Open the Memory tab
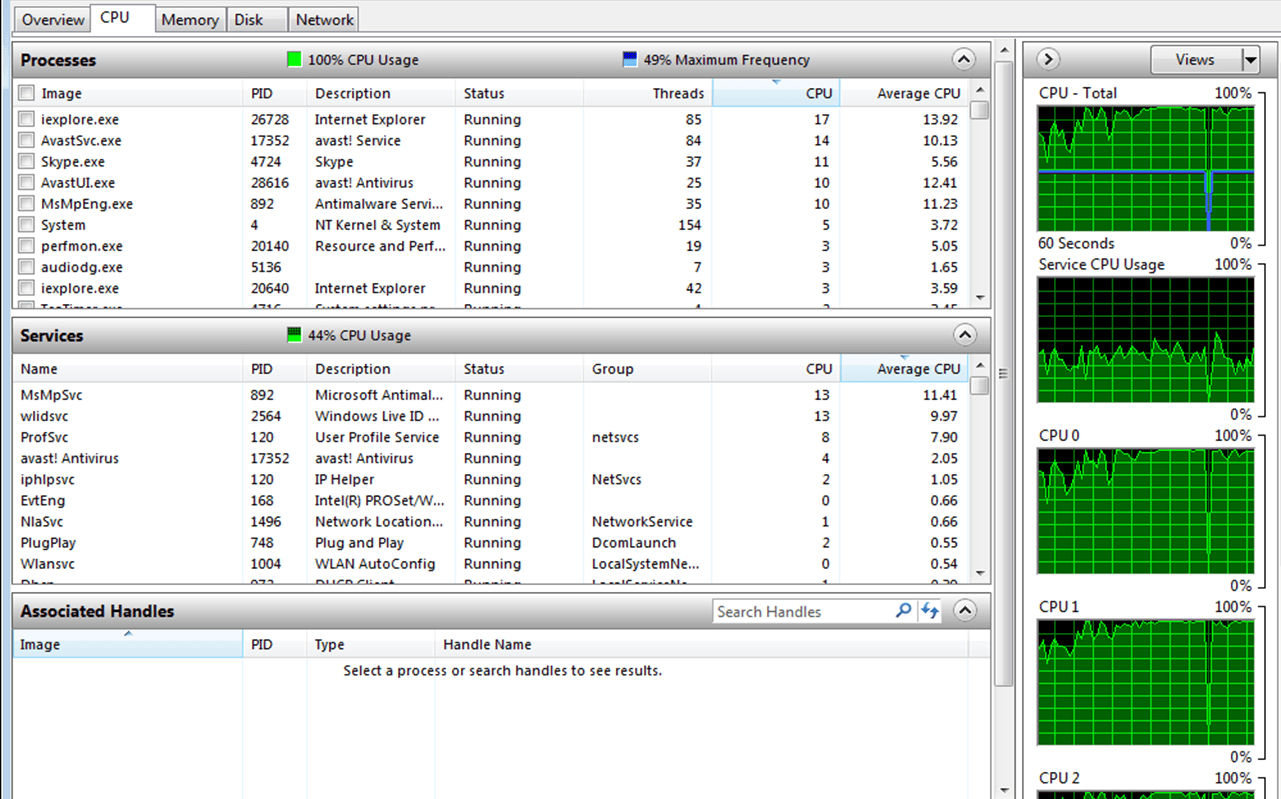1281x799 pixels. tap(190, 19)
